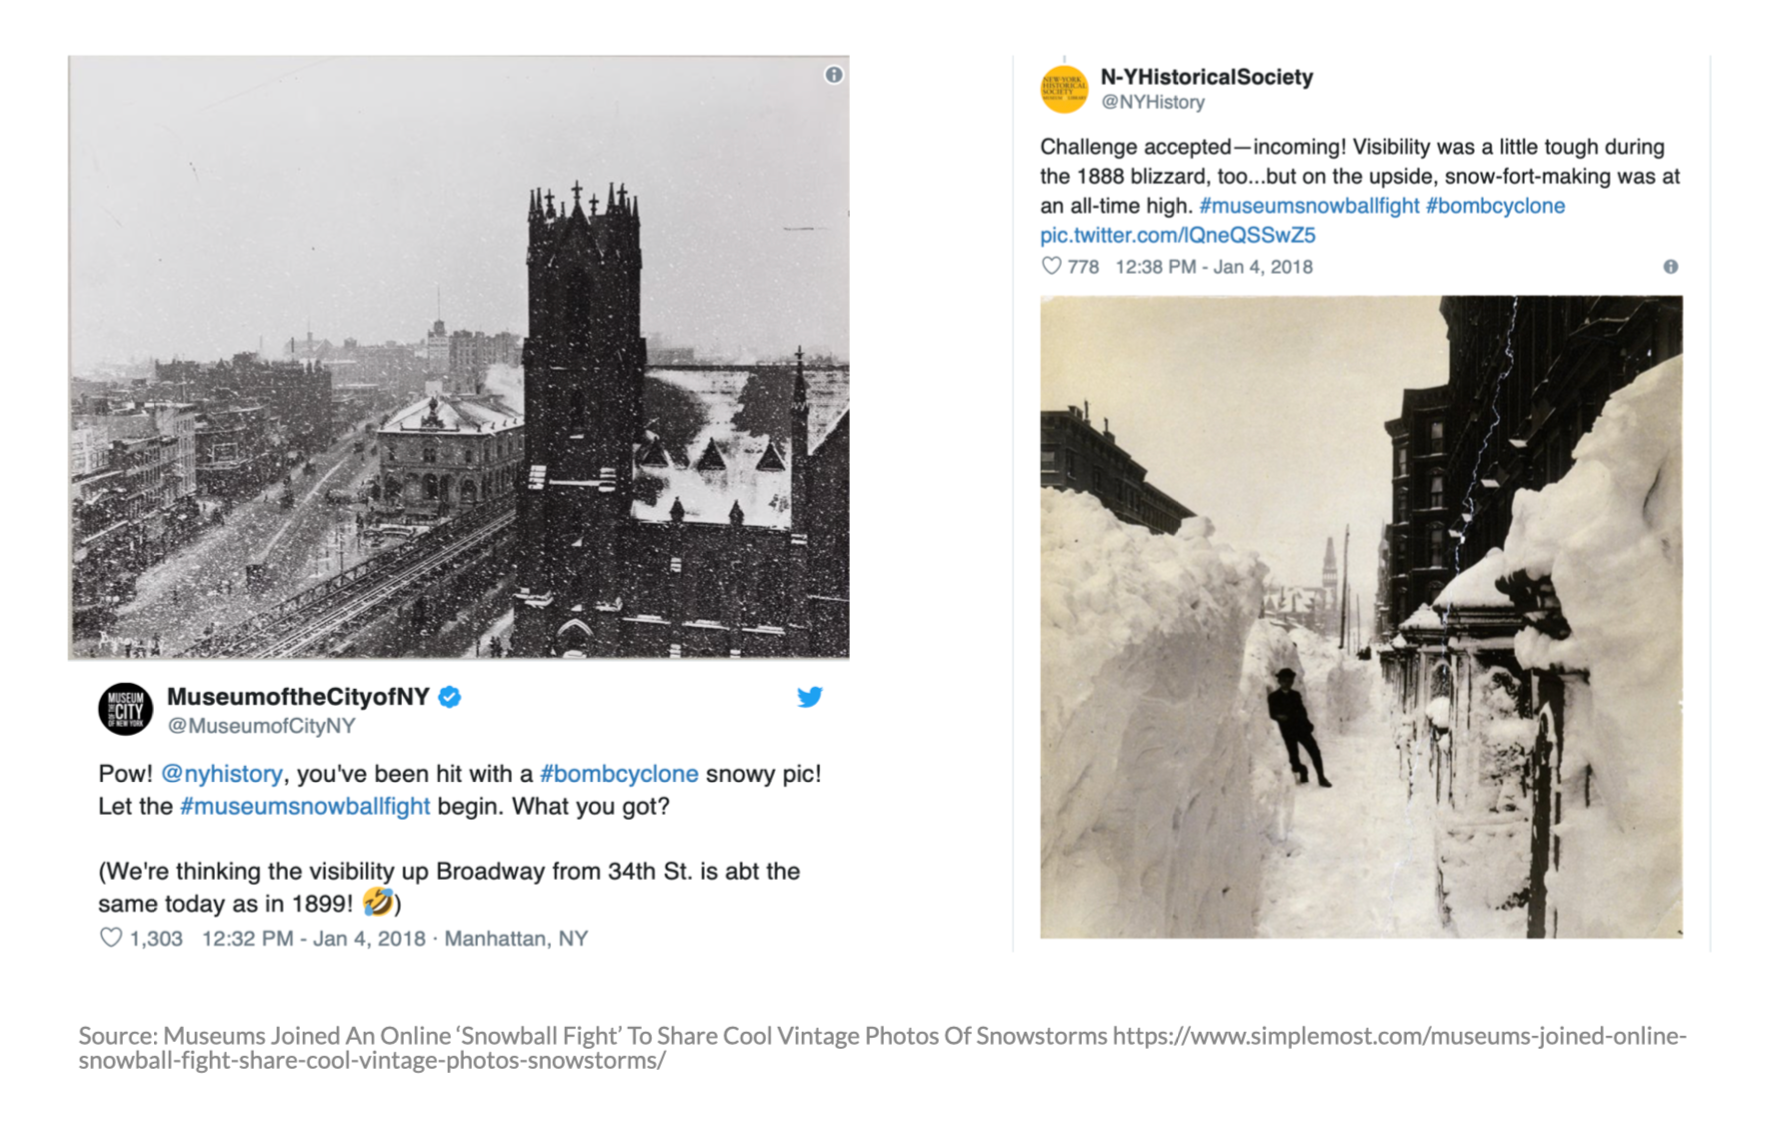Click the blue verified badge next to MuseumoftheCityofNY

click(450, 697)
